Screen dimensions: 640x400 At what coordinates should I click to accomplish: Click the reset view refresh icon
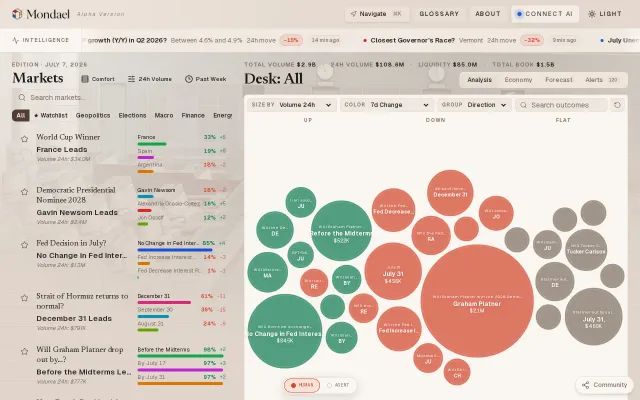[617, 105]
